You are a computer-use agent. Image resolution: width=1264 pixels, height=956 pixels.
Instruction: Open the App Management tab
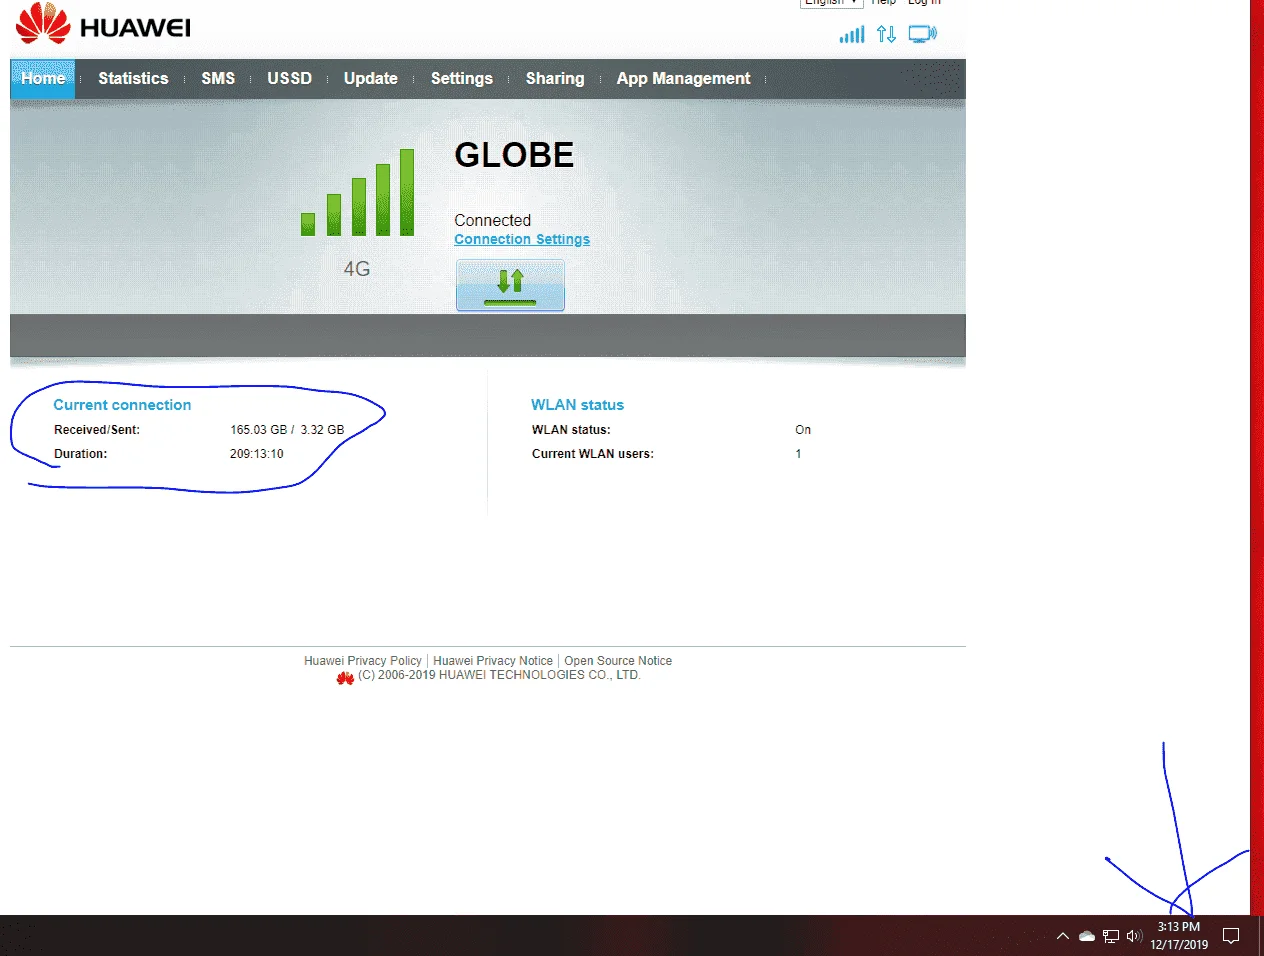[x=683, y=78]
